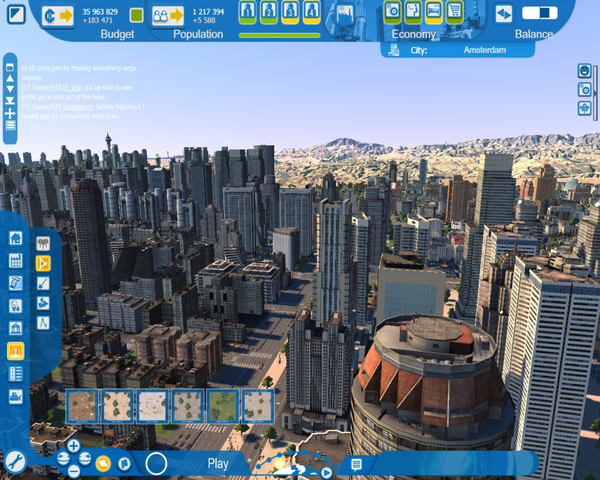Screen dimensions: 600x480
Task: Open the utilities lightbulb and water menu
Action: click(16, 306)
